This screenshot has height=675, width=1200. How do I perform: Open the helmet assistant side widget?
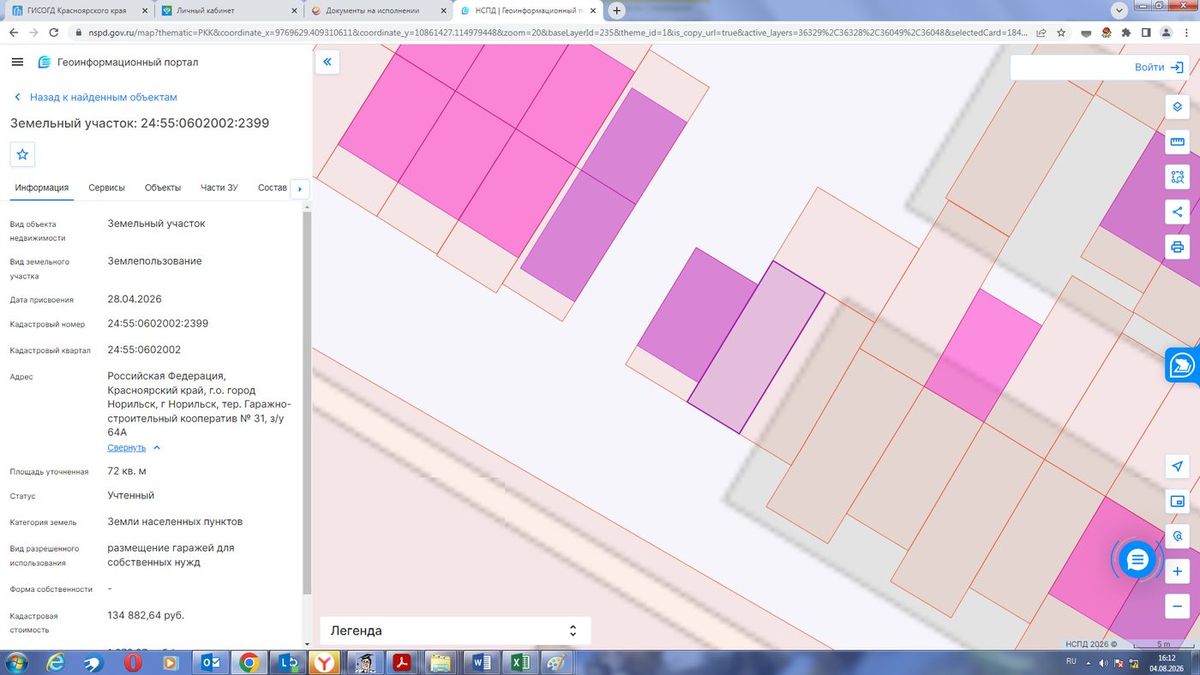[1182, 366]
